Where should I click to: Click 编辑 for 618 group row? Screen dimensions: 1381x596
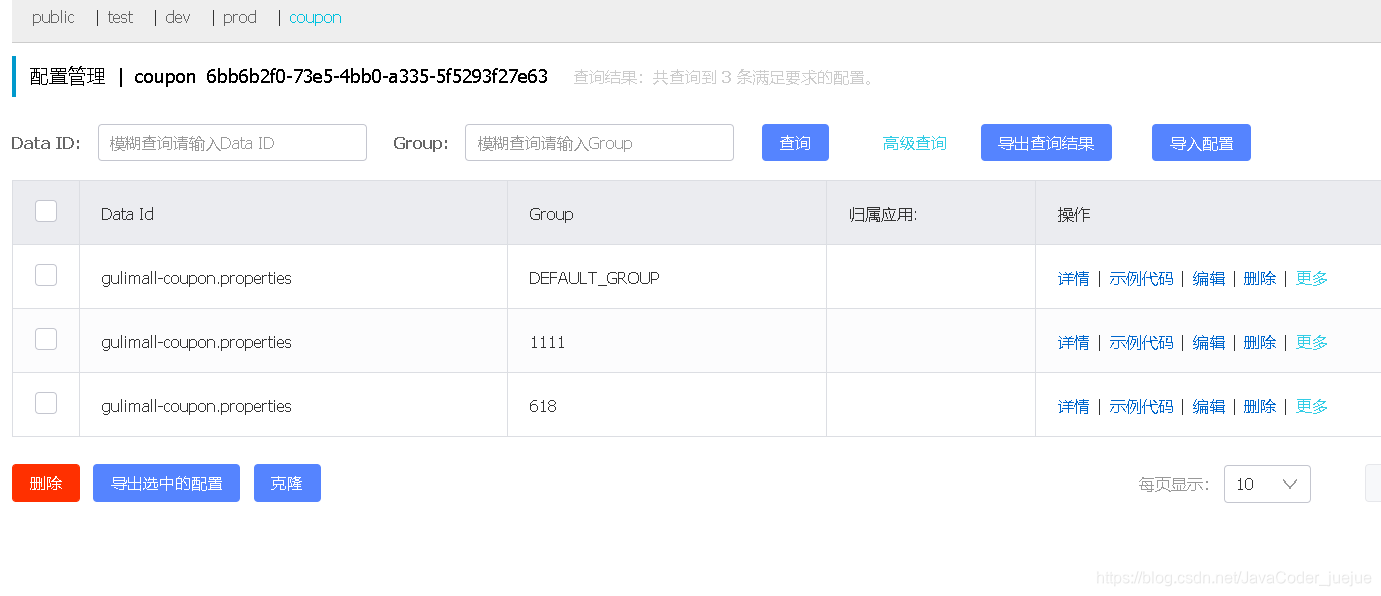(x=1208, y=406)
